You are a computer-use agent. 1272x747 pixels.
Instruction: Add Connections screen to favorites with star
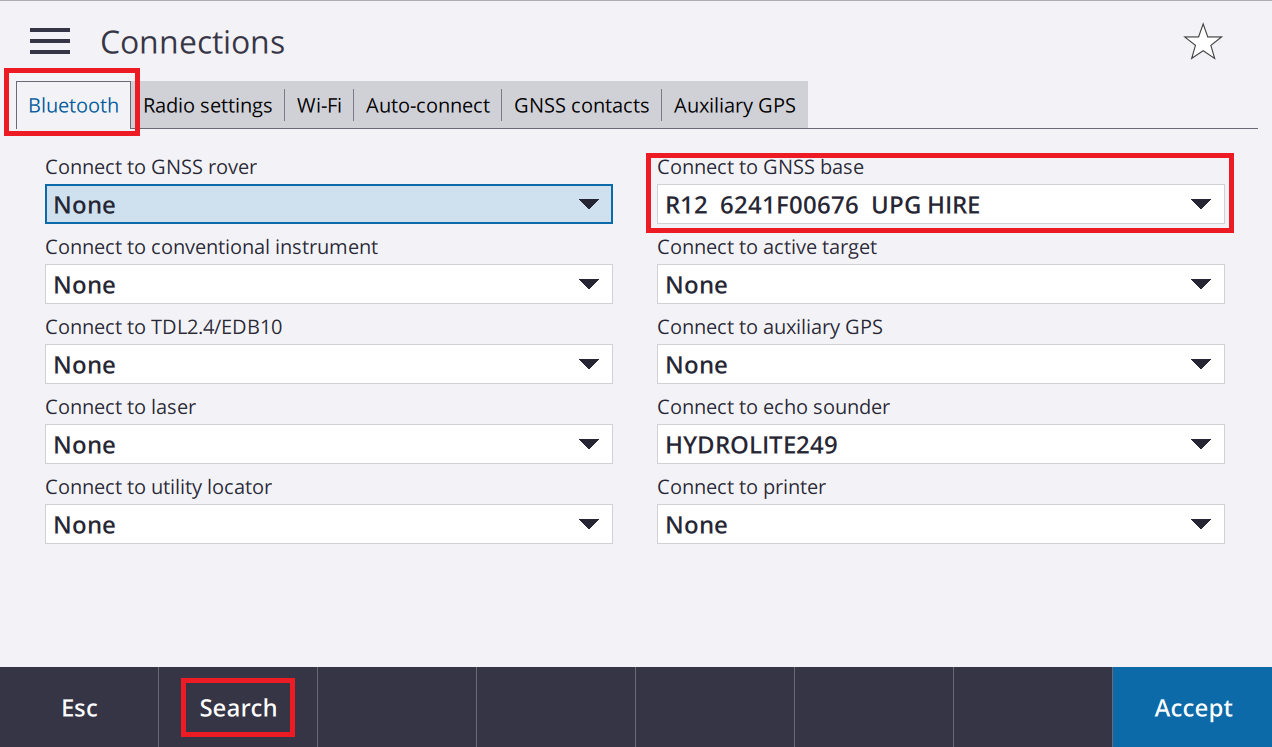[1202, 42]
